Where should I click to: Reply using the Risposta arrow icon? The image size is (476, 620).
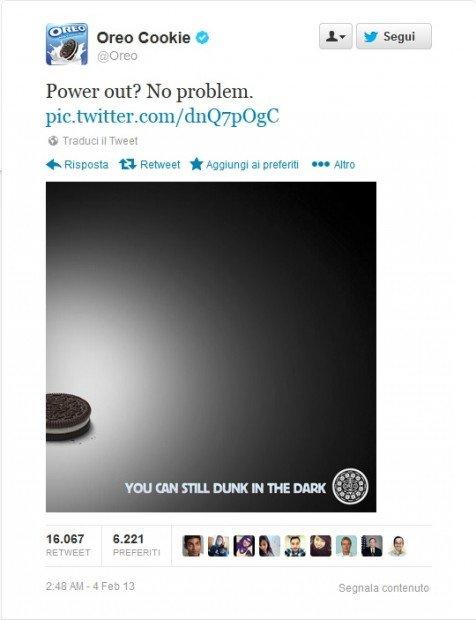pyautogui.click(x=54, y=164)
